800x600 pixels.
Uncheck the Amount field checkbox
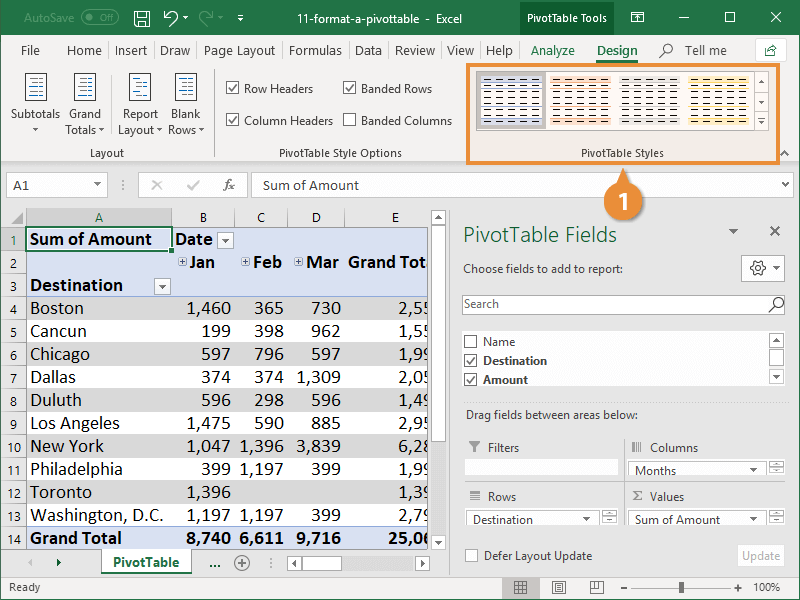click(470, 380)
